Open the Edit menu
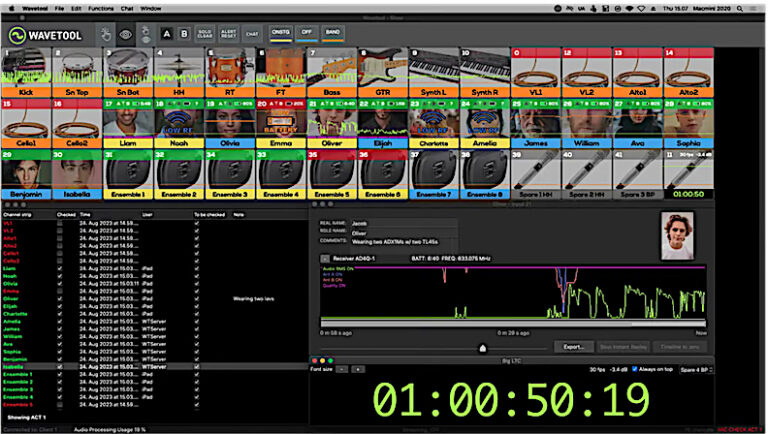Screen dimensions: 768x434 pos(76,8)
